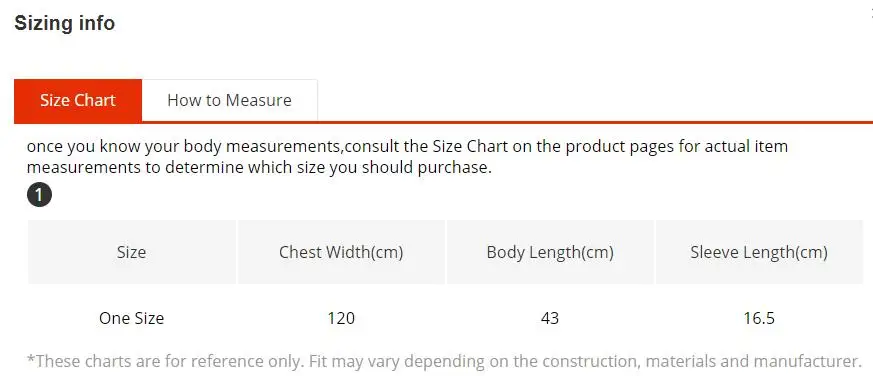The image size is (873, 376).
Task: Click the black numbered 1 badge
Action: [x=39, y=196]
